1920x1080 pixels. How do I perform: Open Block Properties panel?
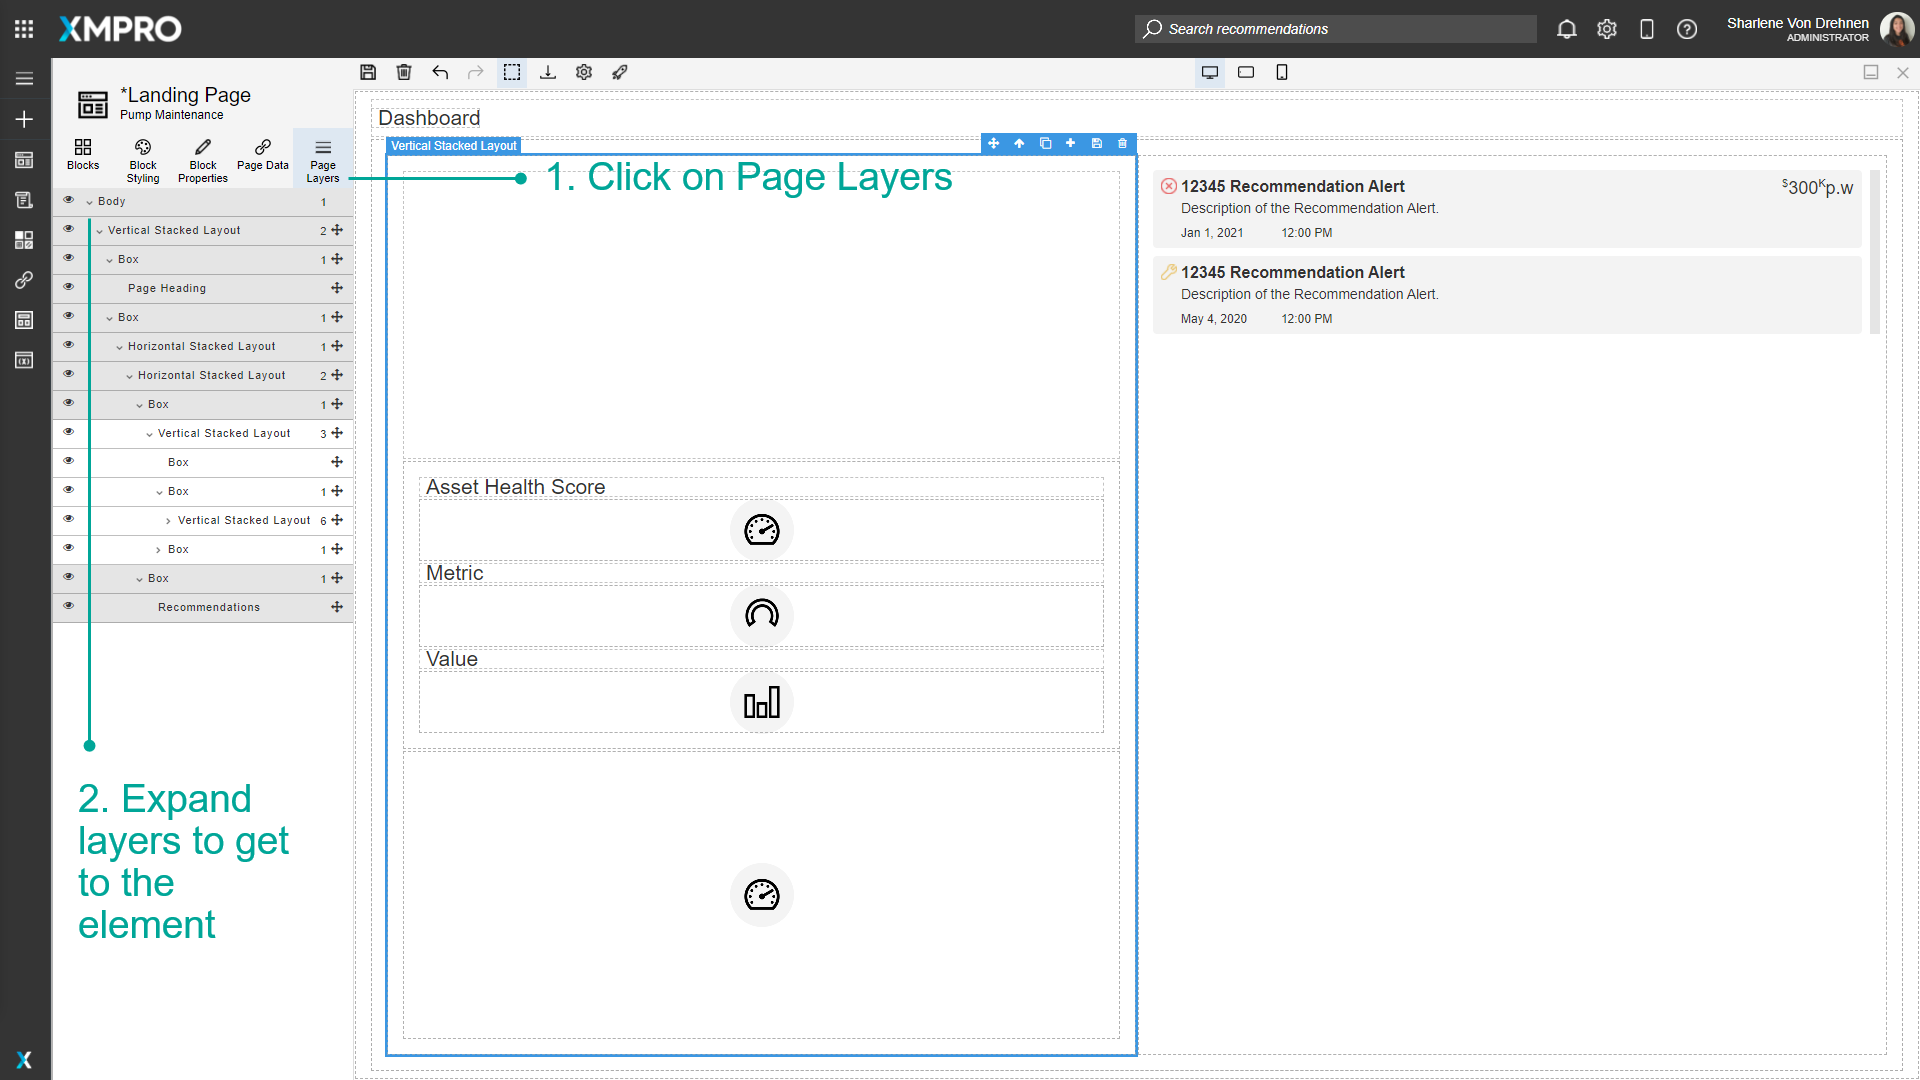coord(202,158)
